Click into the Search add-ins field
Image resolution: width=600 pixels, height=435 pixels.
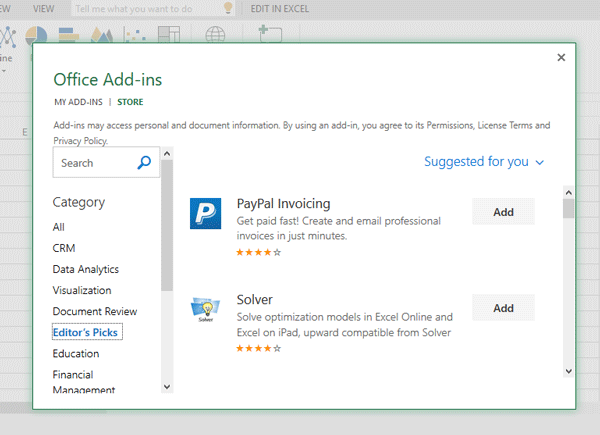95,163
